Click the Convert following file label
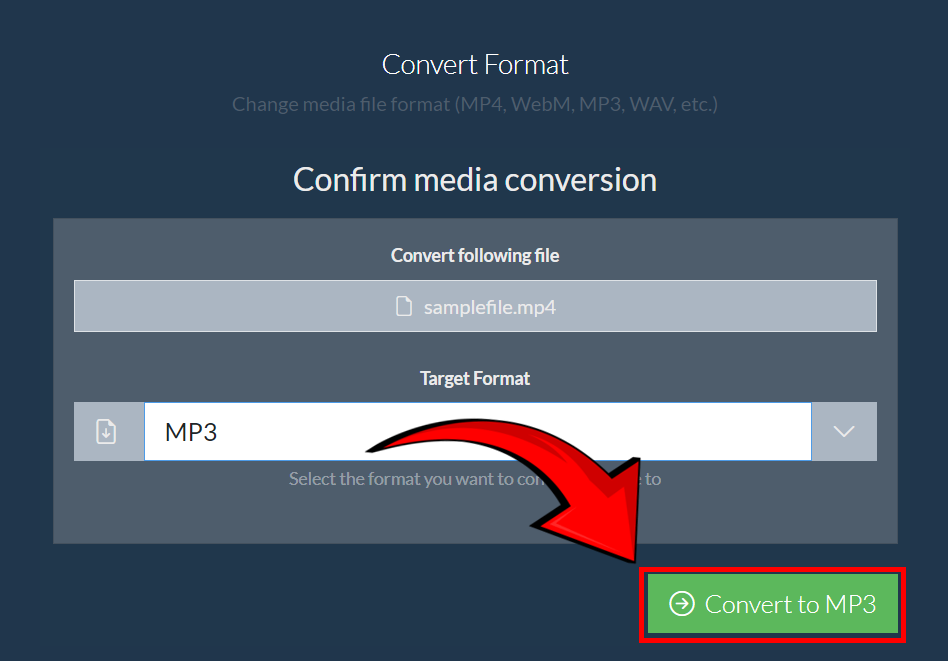This screenshot has width=948, height=661. (474, 255)
